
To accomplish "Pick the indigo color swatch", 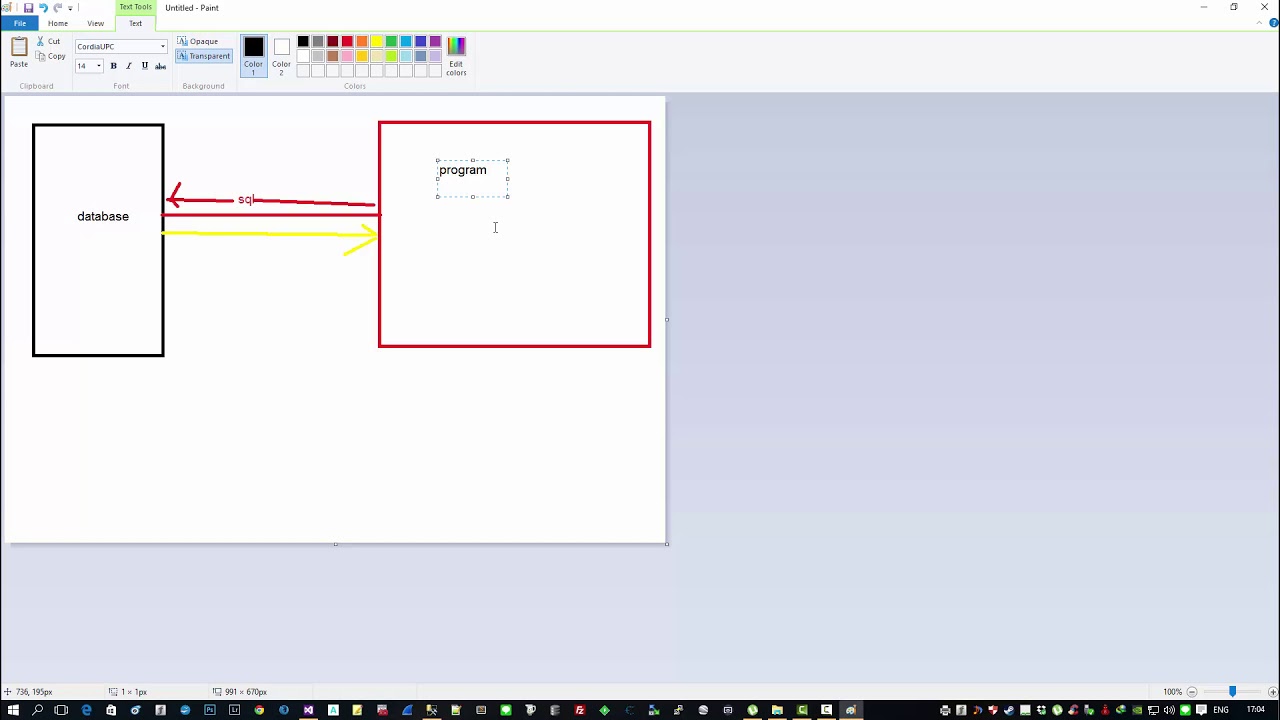I will (x=420, y=41).
